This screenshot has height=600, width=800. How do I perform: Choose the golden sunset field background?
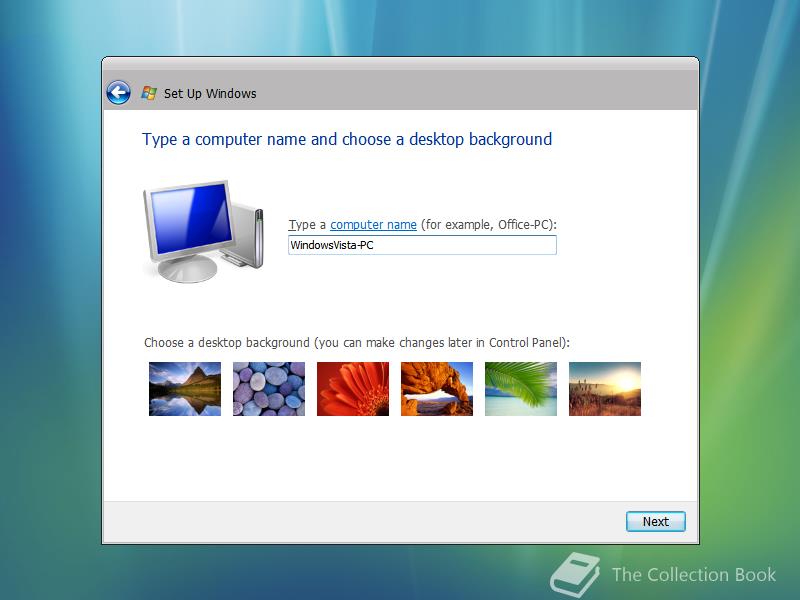[605, 389]
